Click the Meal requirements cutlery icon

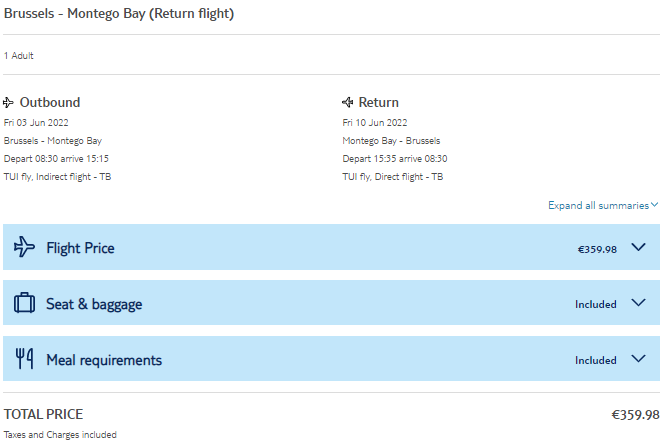(24, 359)
